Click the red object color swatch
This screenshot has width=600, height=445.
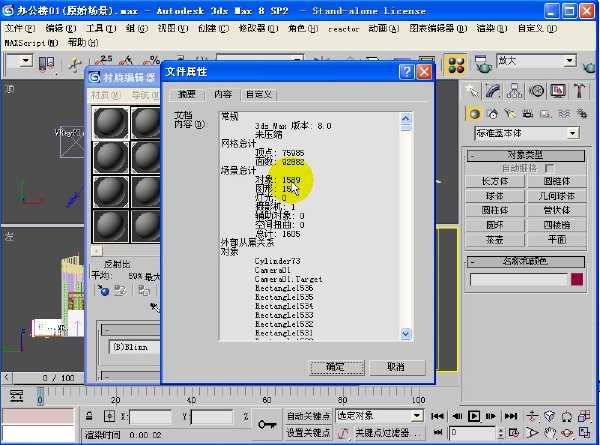[577, 279]
